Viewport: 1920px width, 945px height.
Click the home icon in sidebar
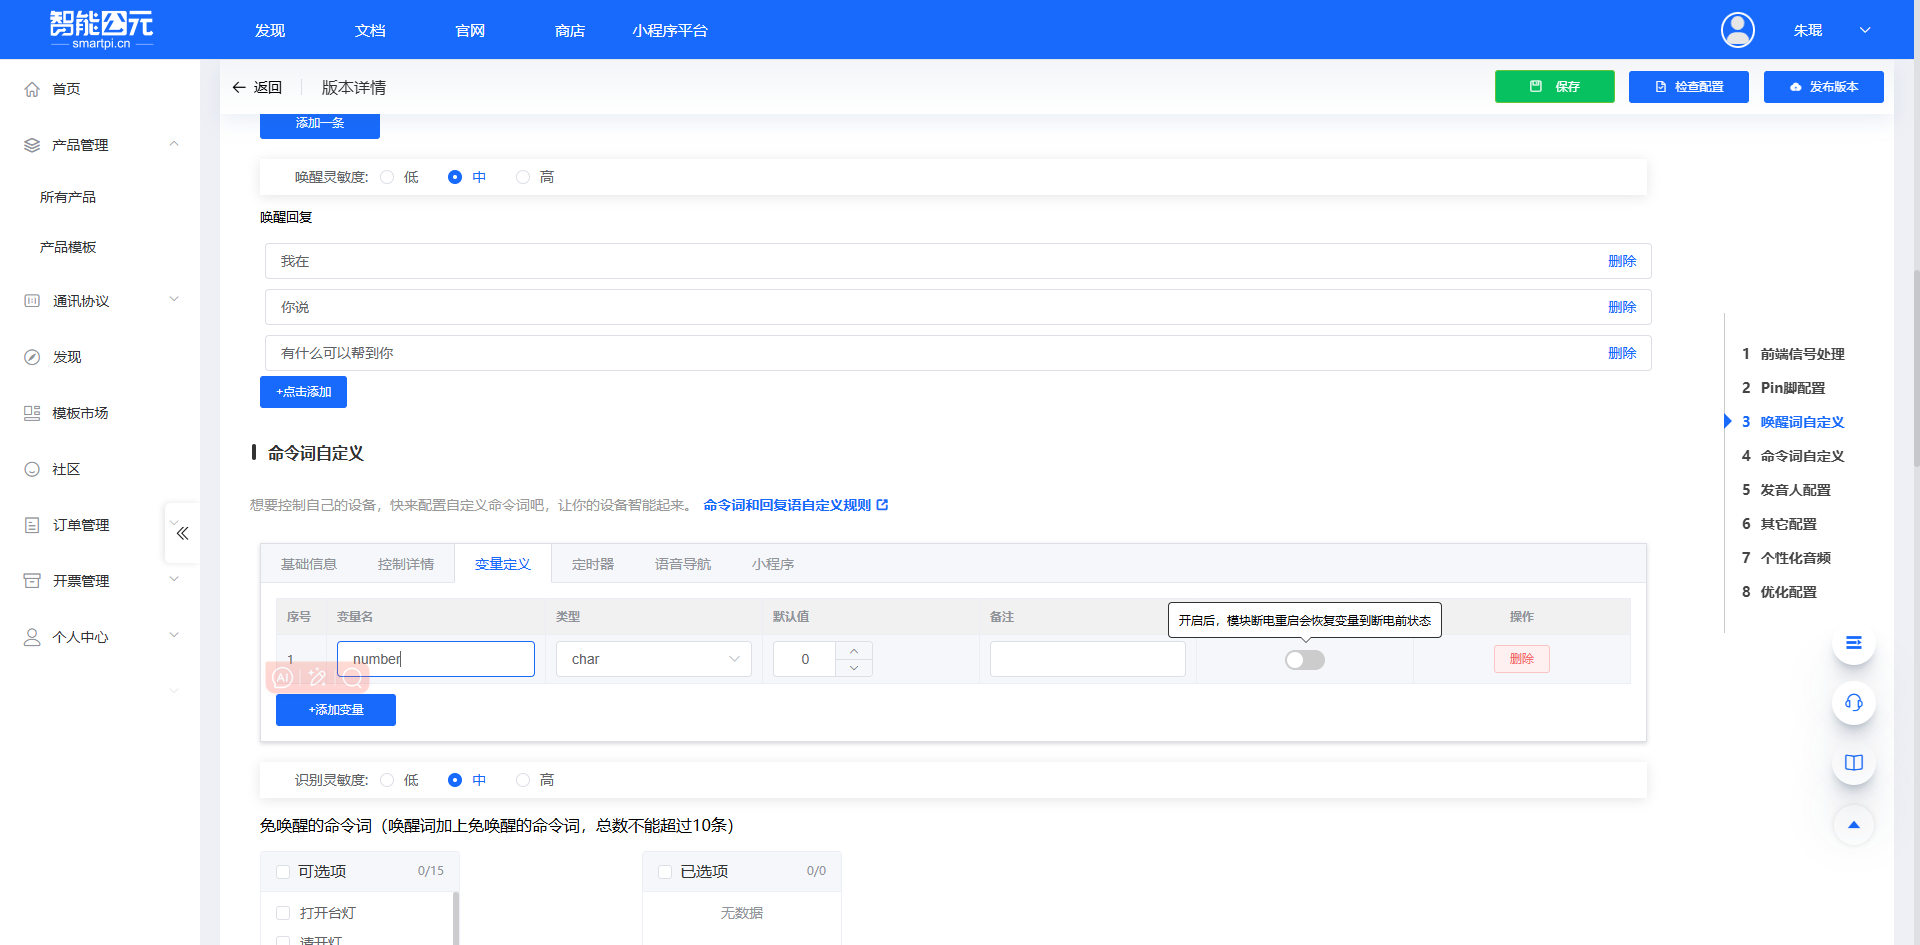[x=32, y=89]
